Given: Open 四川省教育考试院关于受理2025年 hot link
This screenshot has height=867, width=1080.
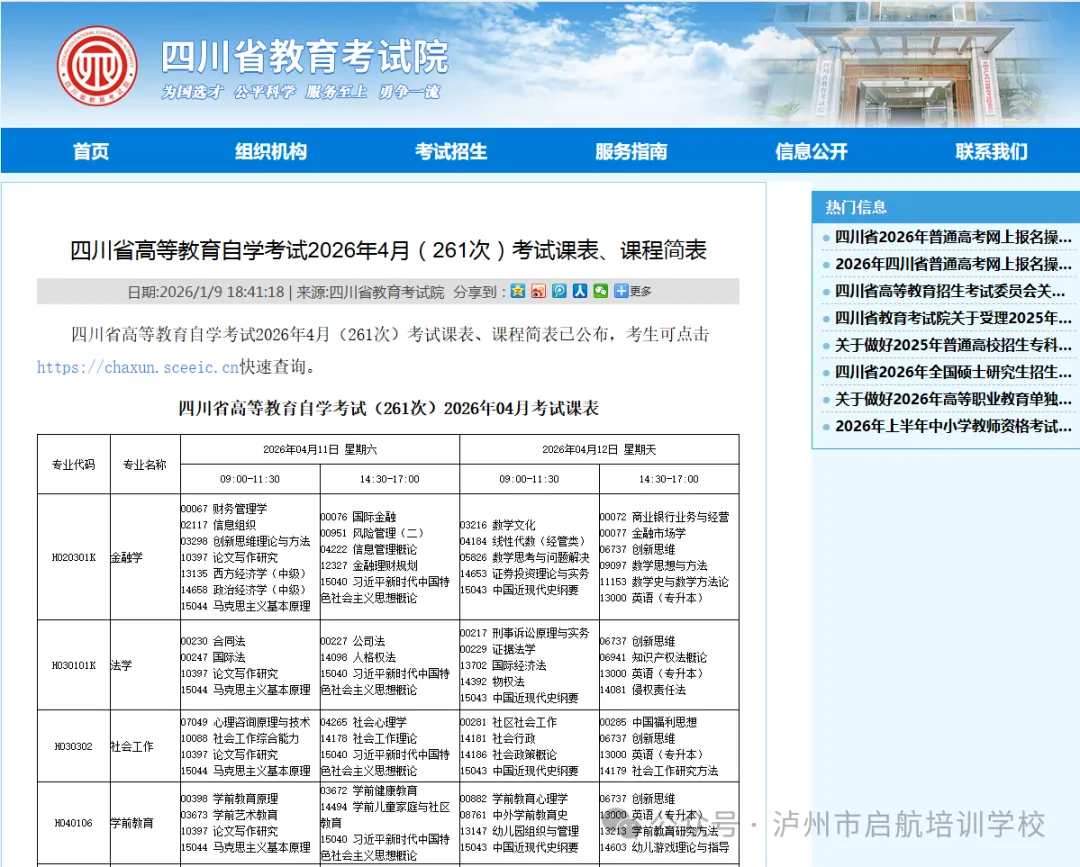Looking at the screenshot, I should coord(953,317).
